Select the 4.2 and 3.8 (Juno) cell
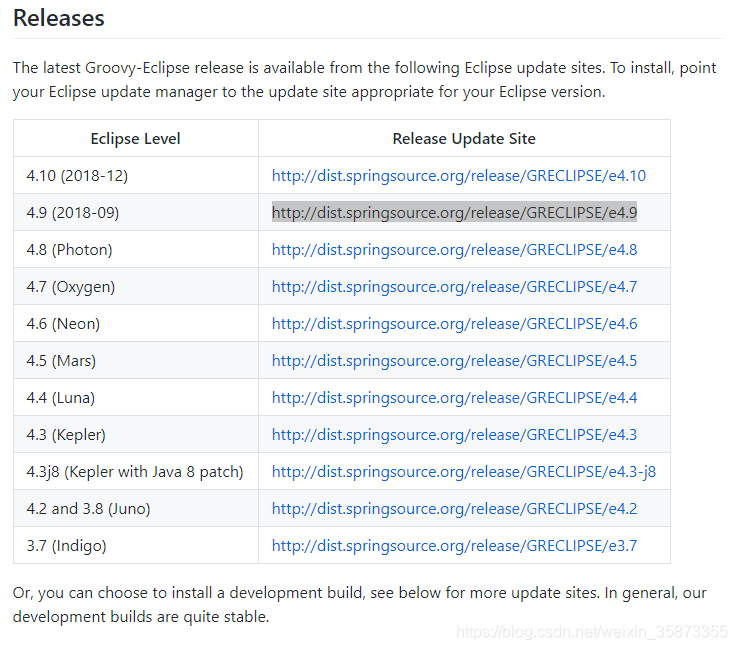Viewport: 737px width, 650px height. (136, 509)
